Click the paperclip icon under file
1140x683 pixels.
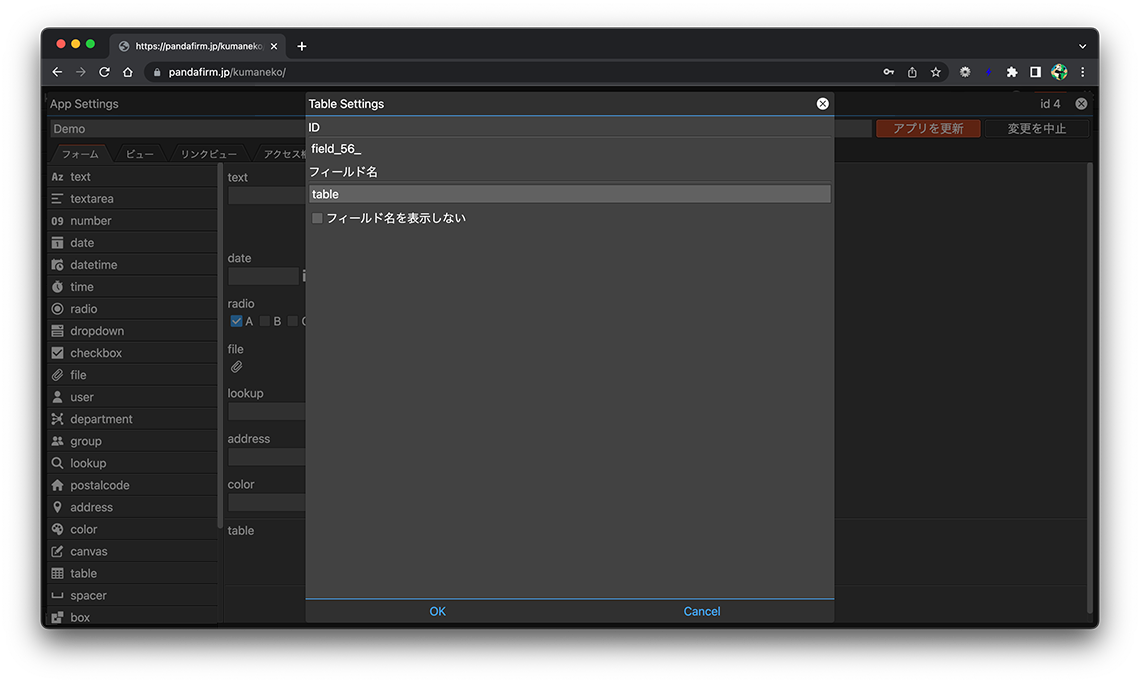click(236, 367)
